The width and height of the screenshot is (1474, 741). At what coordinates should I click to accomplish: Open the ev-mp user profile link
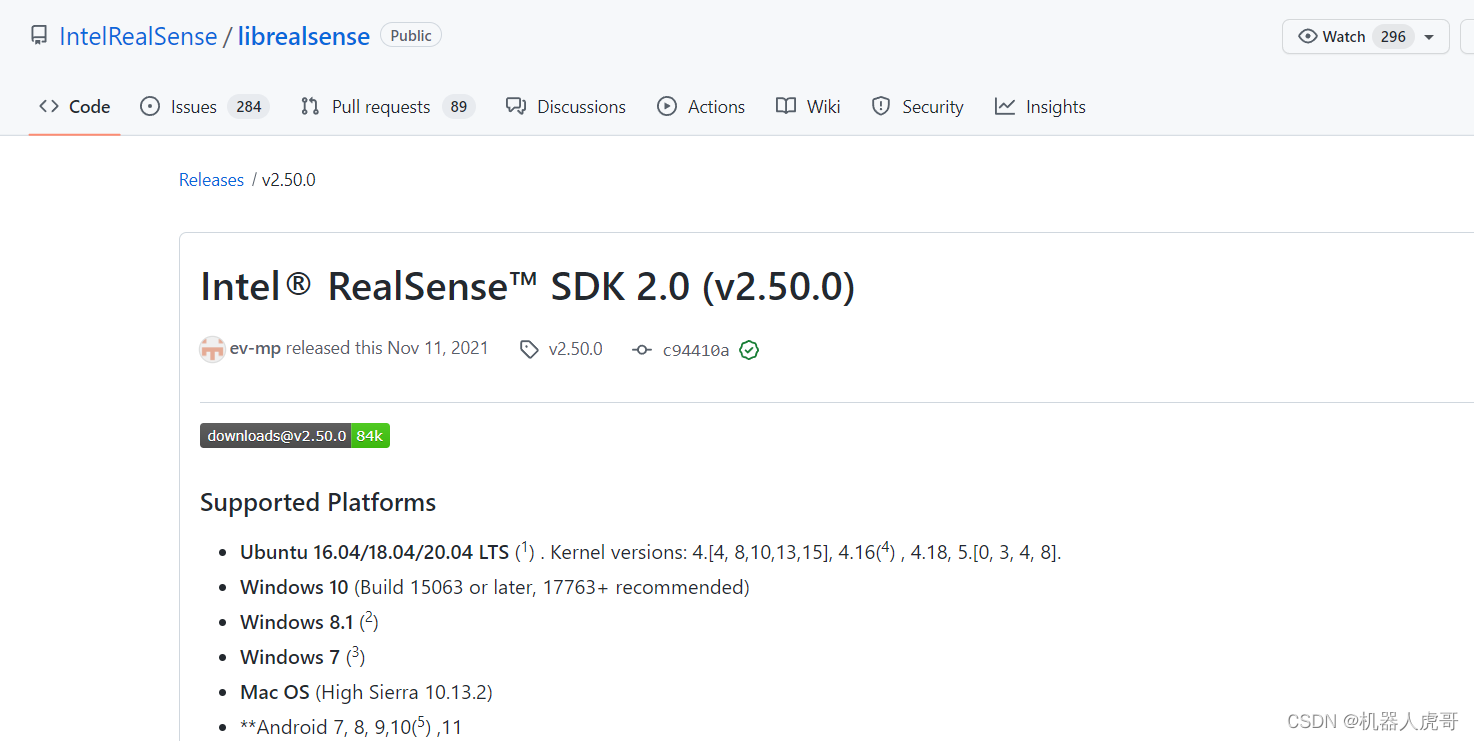tap(255, 349)
